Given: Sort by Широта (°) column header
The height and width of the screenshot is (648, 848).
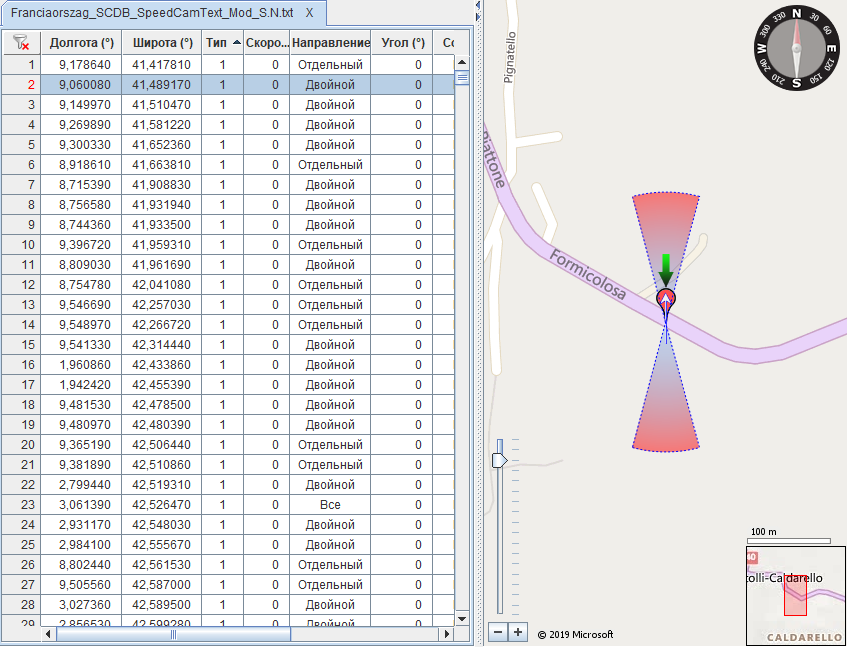Looking at the screenshot, I should click(162, 43).
